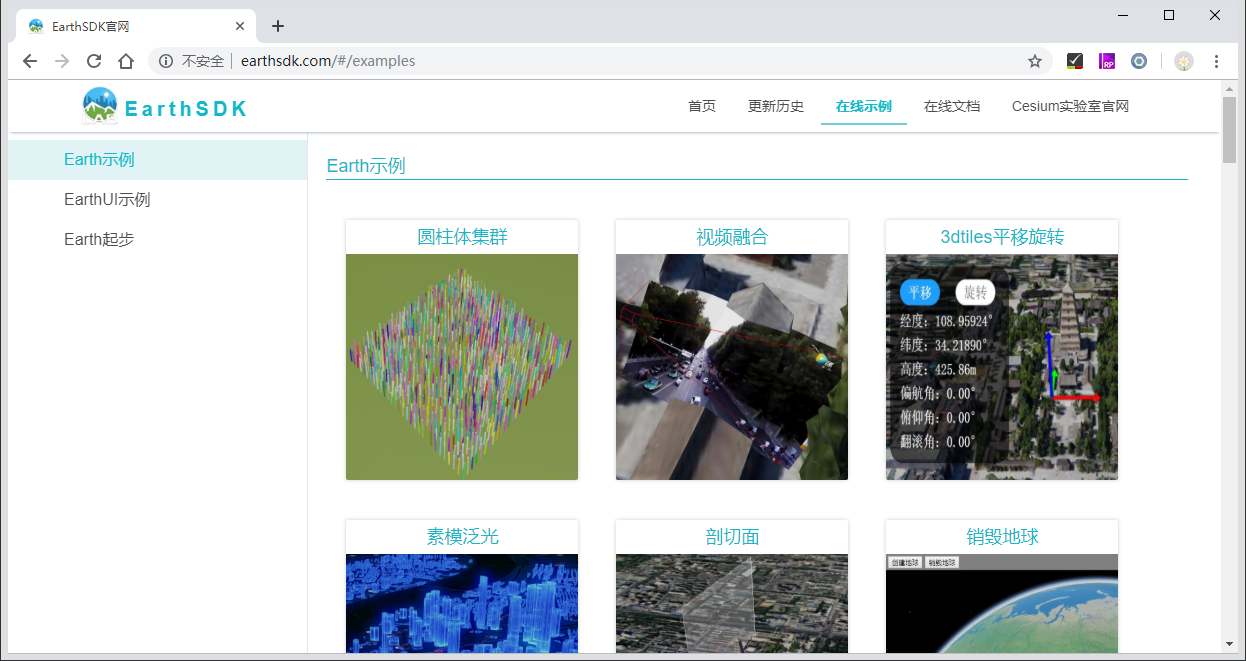Open the browser home page
1246x661 pixels.
point(126,61)
